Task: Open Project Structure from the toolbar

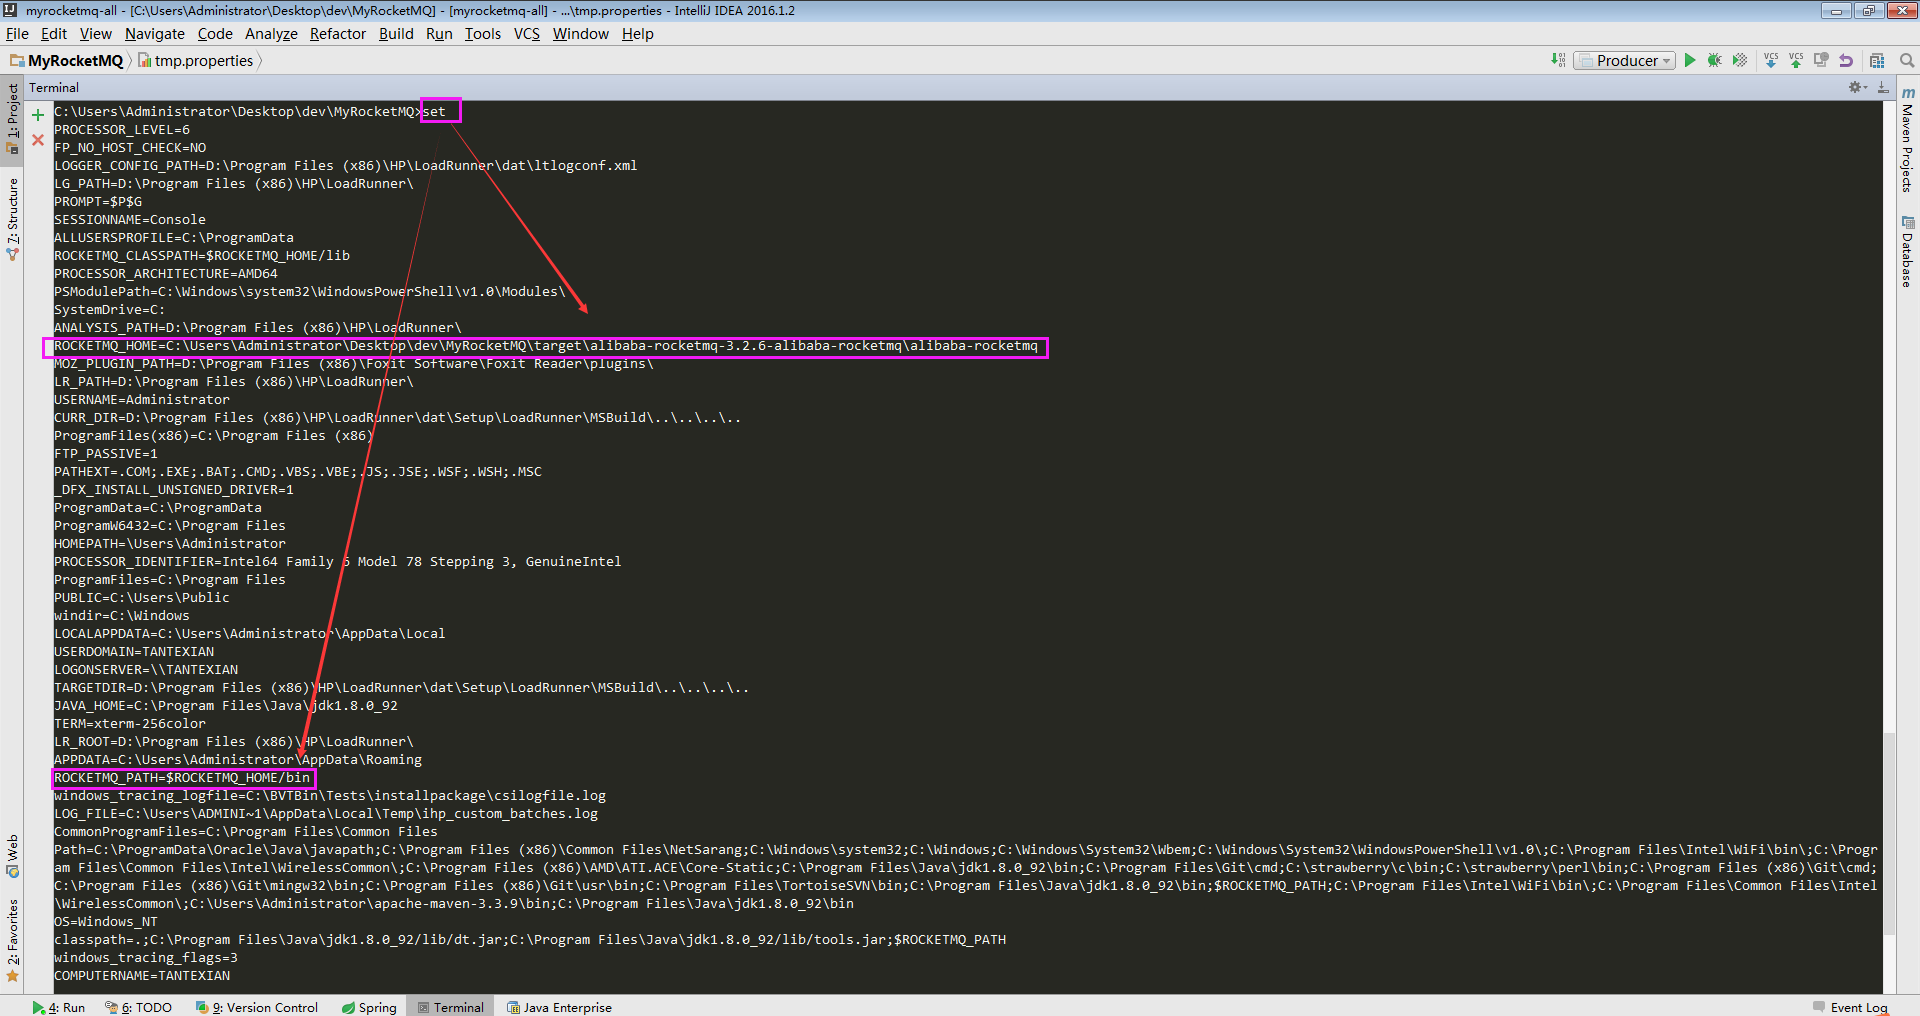Action: pyautogui.click(x=1877, y=60)
